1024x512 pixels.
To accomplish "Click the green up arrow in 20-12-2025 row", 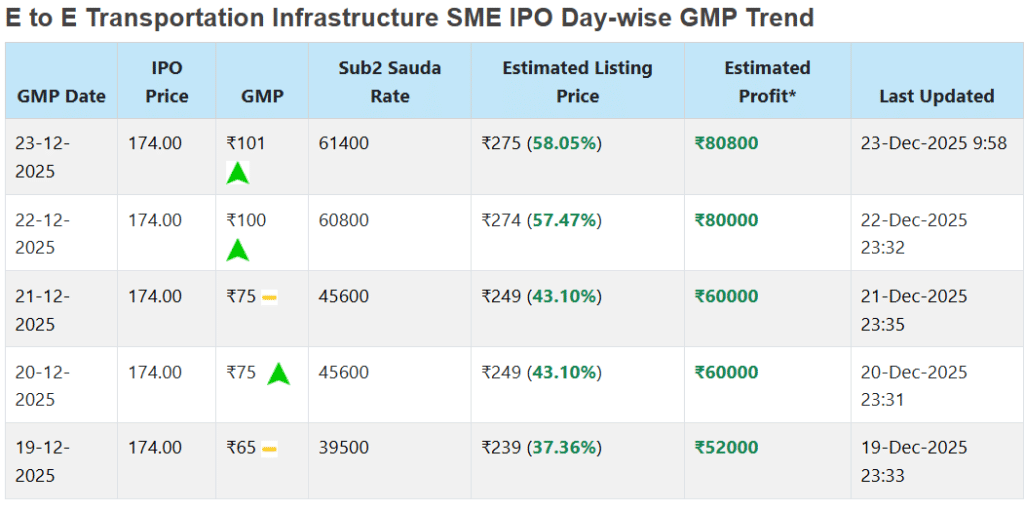I will pos(278,373).
